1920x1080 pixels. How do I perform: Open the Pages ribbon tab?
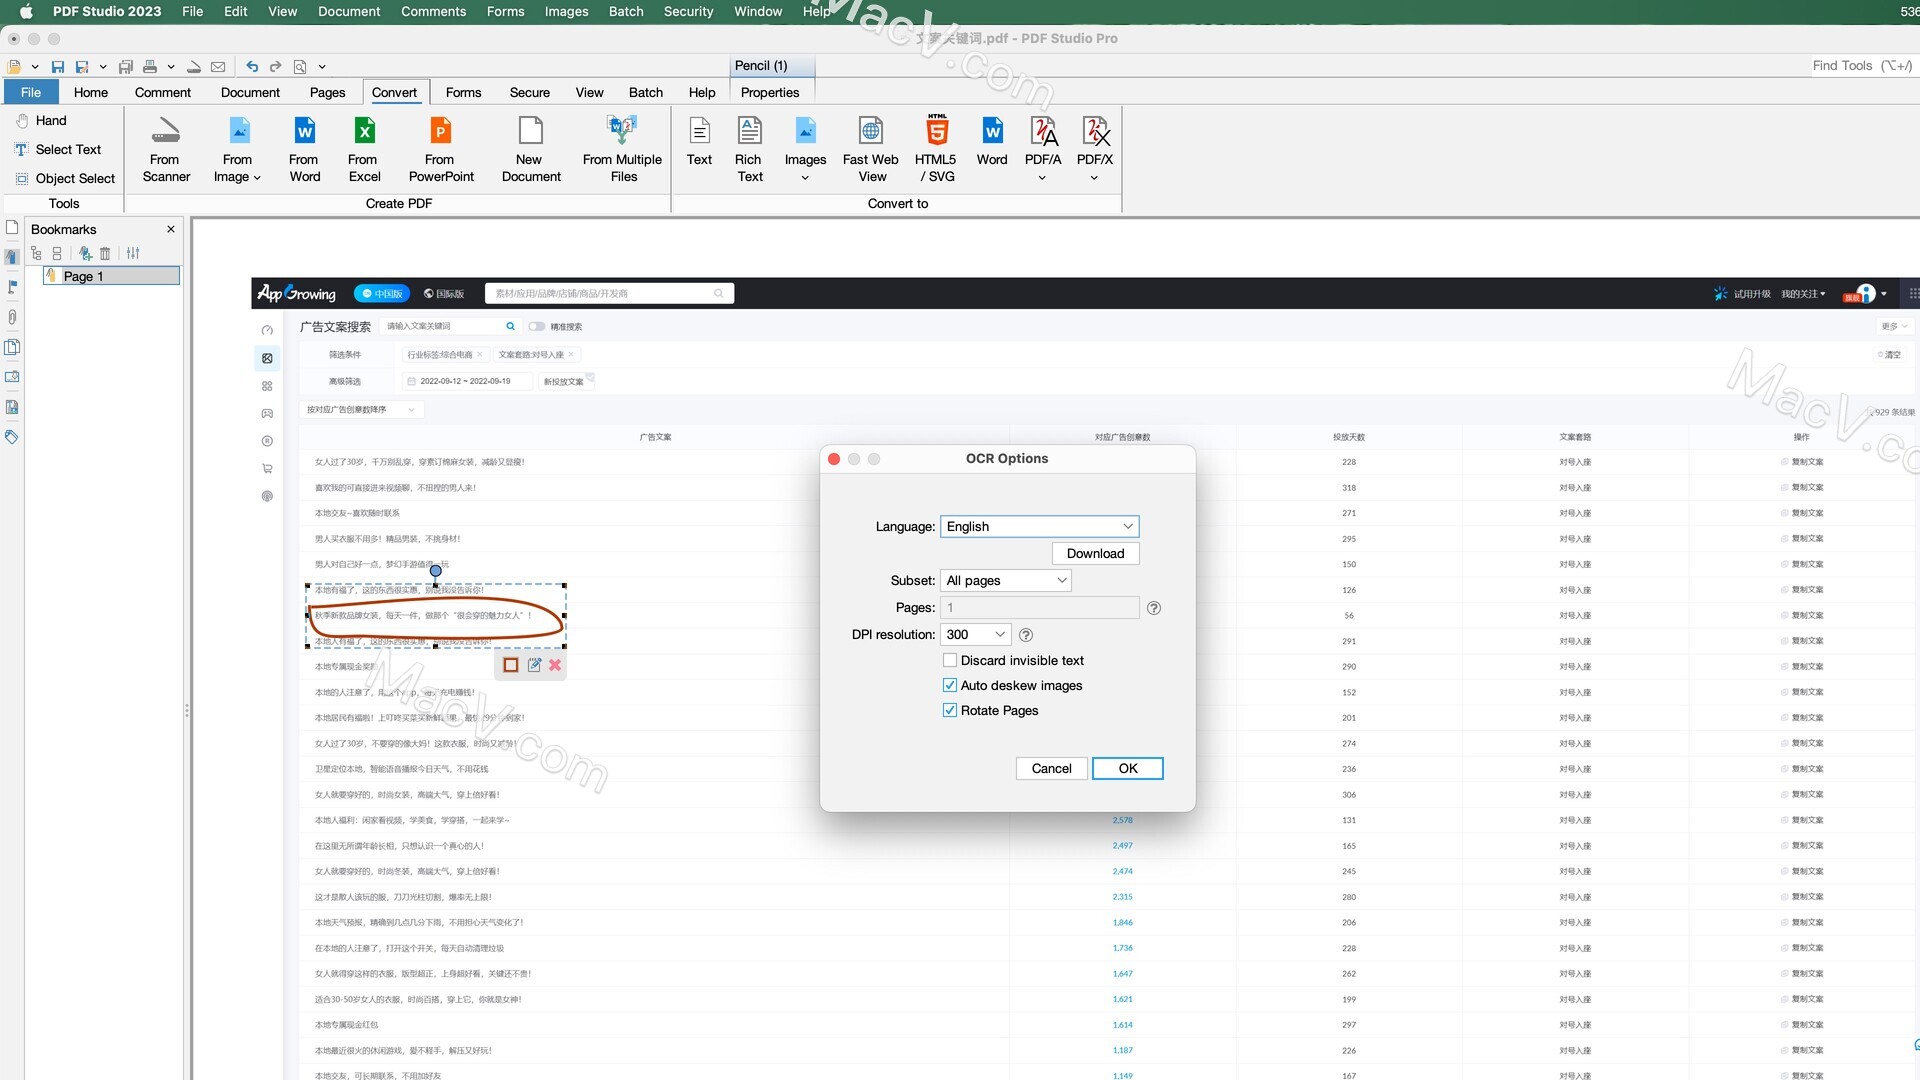pyautogui.click(x=327, y=92)
